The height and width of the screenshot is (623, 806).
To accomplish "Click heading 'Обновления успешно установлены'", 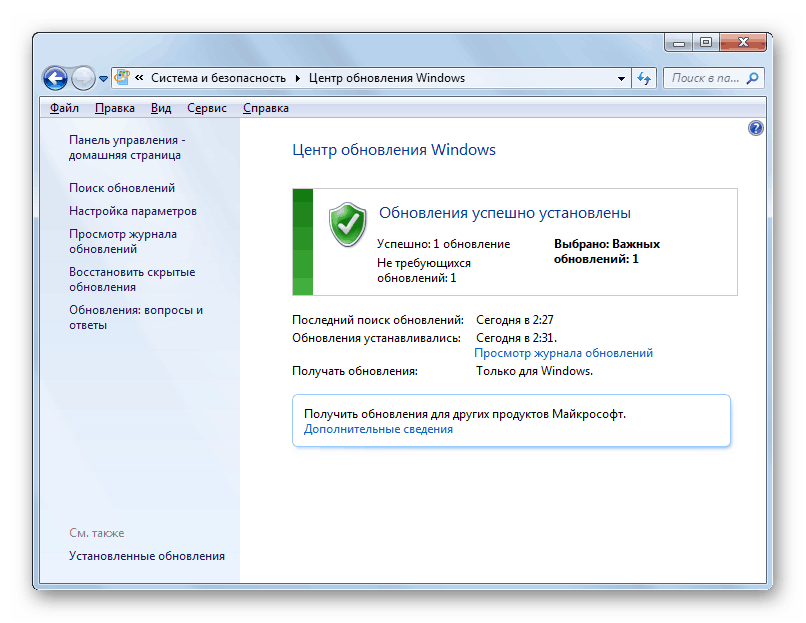I will click(505, 213).
